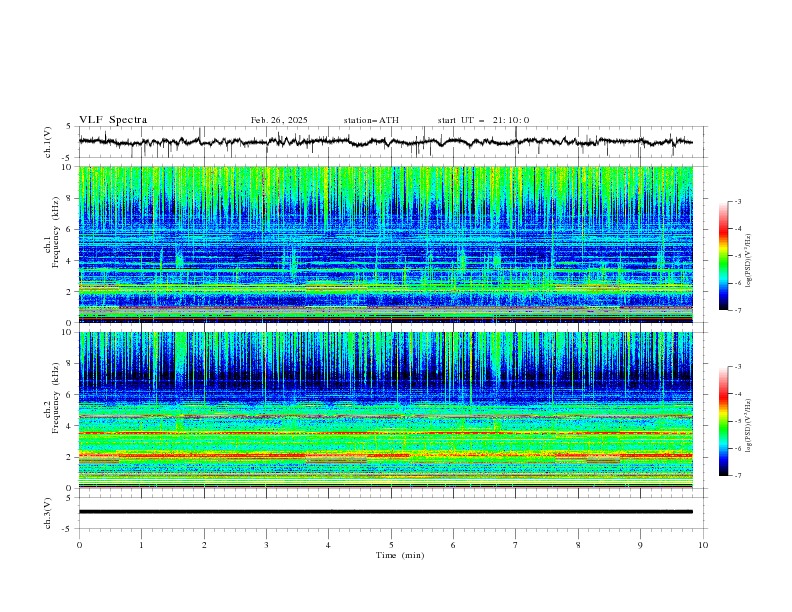The width and height of the screenshot is (792, 612).
Task: Click the time axis tick label "3"
Action: tap(266, 545)
